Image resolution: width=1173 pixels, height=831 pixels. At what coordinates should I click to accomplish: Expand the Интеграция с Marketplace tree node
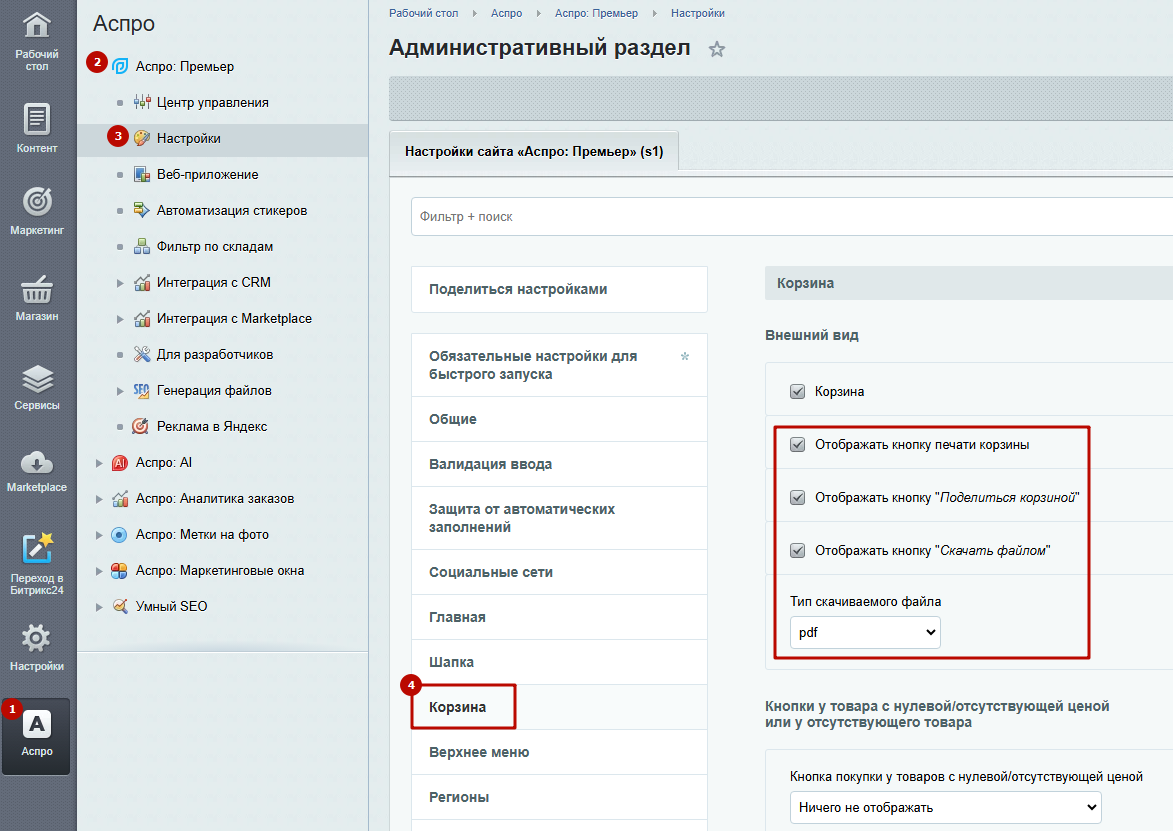tap(120, 319)
